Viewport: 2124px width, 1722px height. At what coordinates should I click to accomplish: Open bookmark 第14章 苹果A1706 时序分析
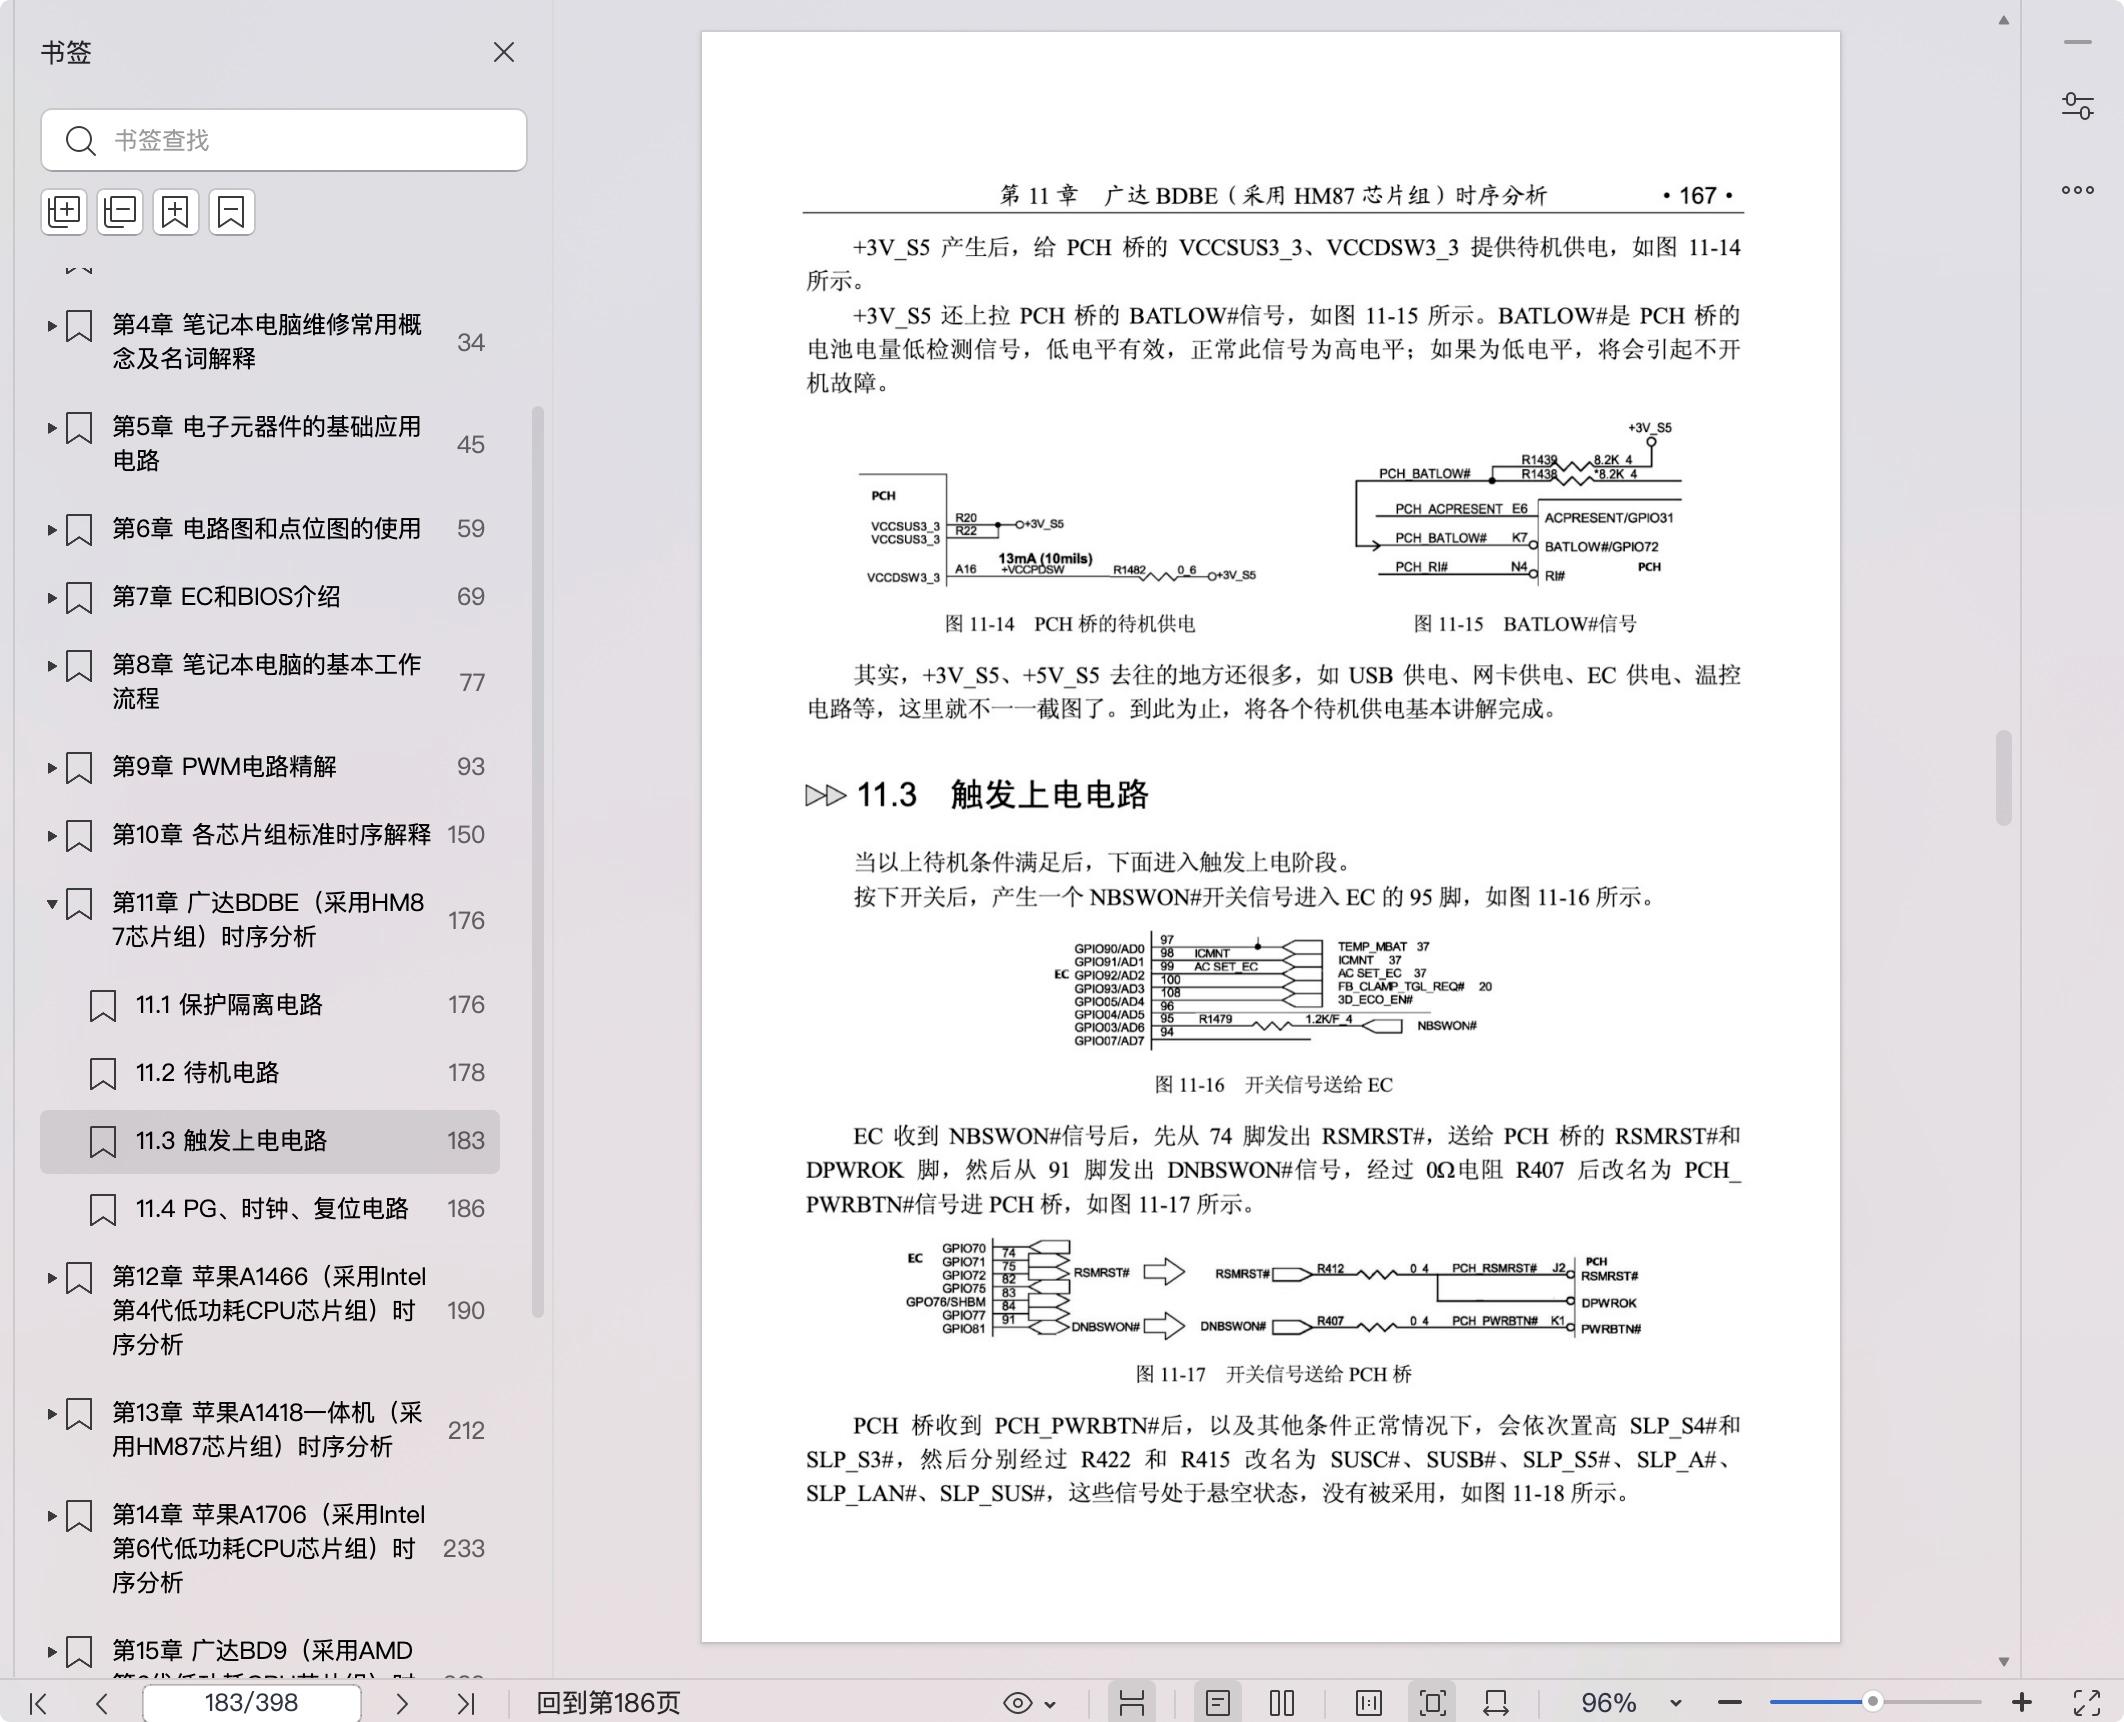pyautogui.click(x=269, y=1549)
